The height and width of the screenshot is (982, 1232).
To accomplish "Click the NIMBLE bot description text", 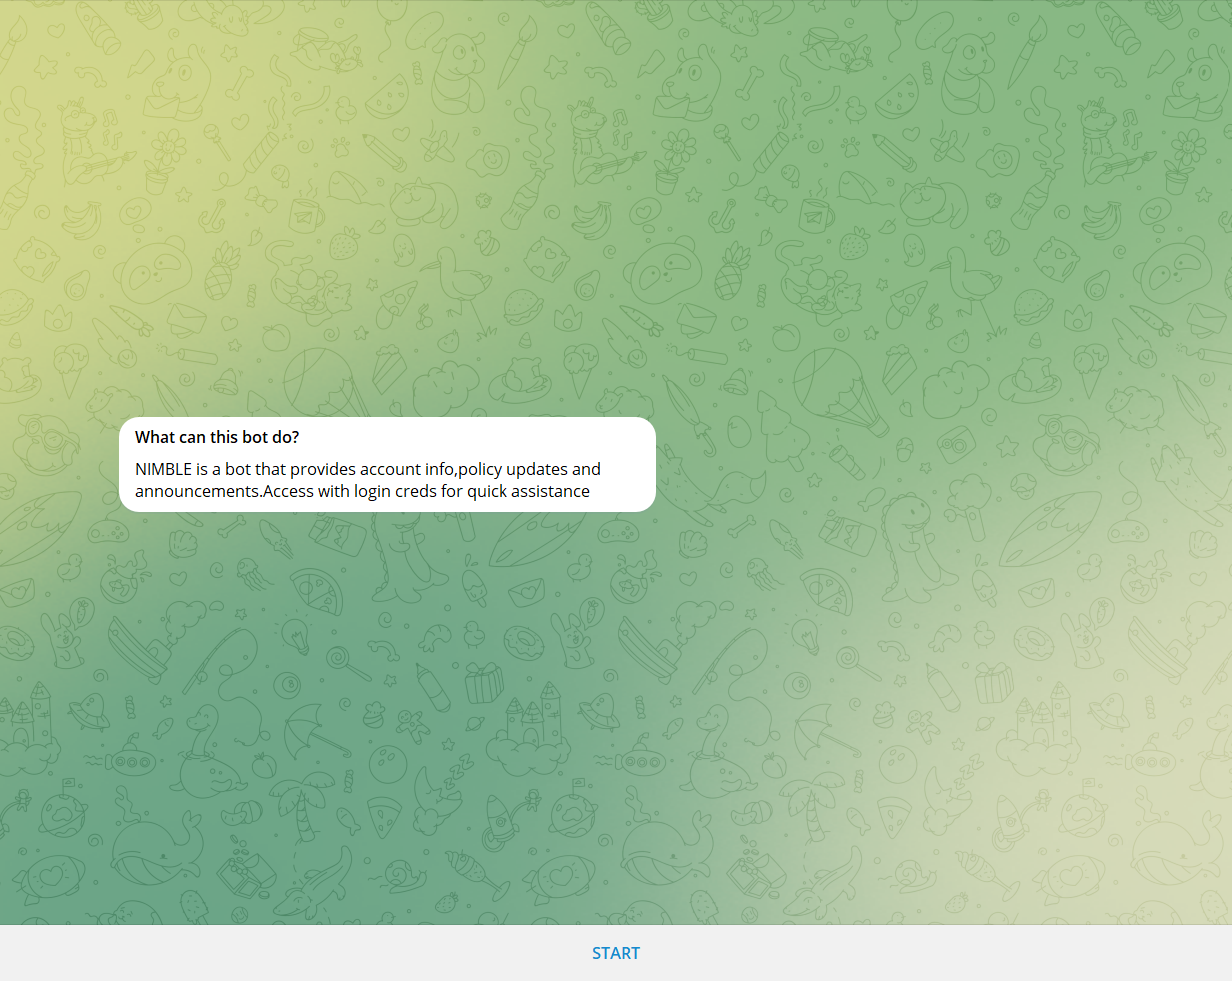I will (368, 480).
